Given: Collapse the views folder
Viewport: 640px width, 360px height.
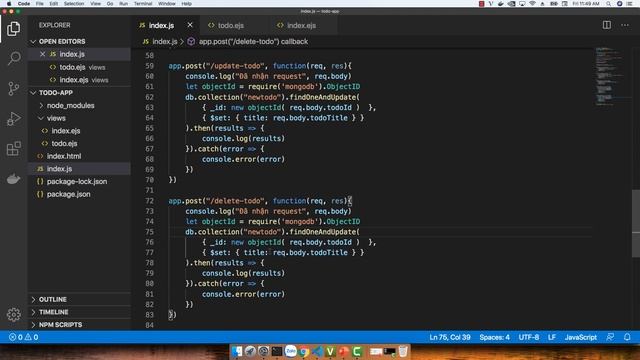Looking at the screenshot, I should click(x=56, y=118).
